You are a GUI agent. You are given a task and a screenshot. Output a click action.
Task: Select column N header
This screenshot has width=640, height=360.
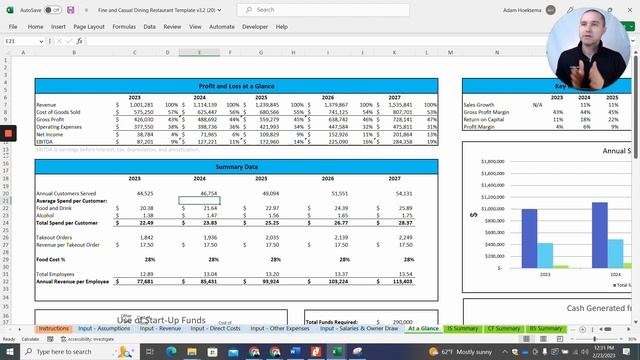(x=497, y=52)
